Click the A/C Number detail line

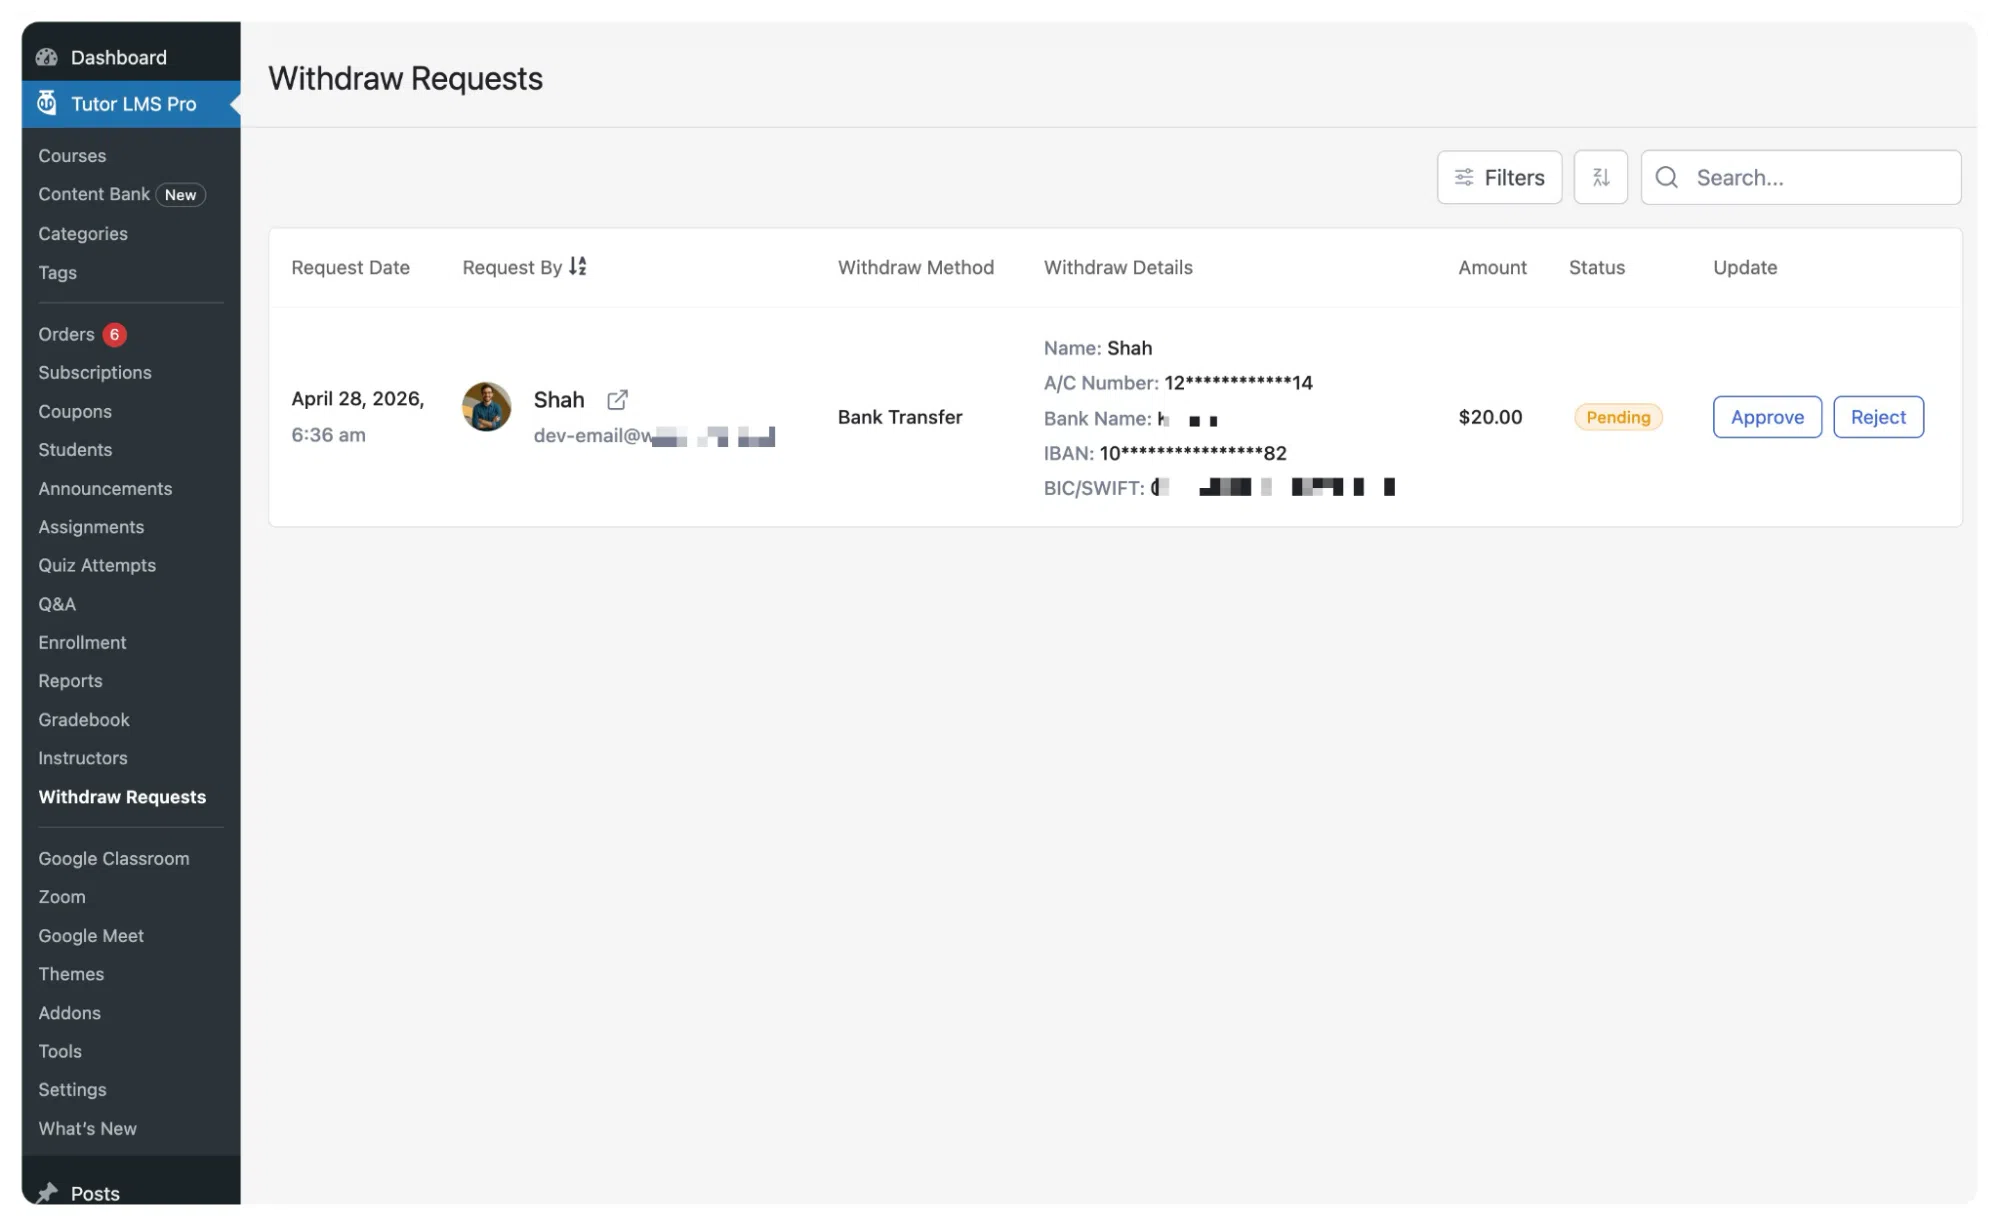(x=1178, y=383)
